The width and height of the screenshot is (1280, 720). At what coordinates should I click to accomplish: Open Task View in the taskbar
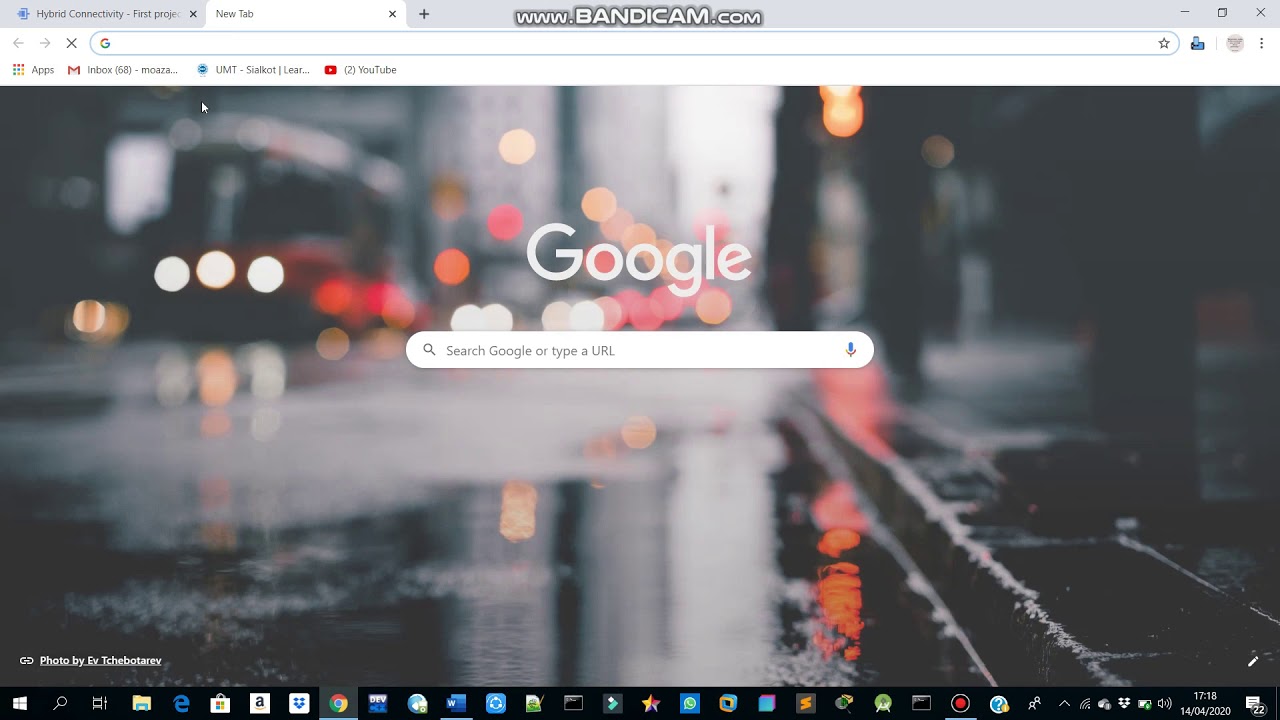tap(99, 703)
